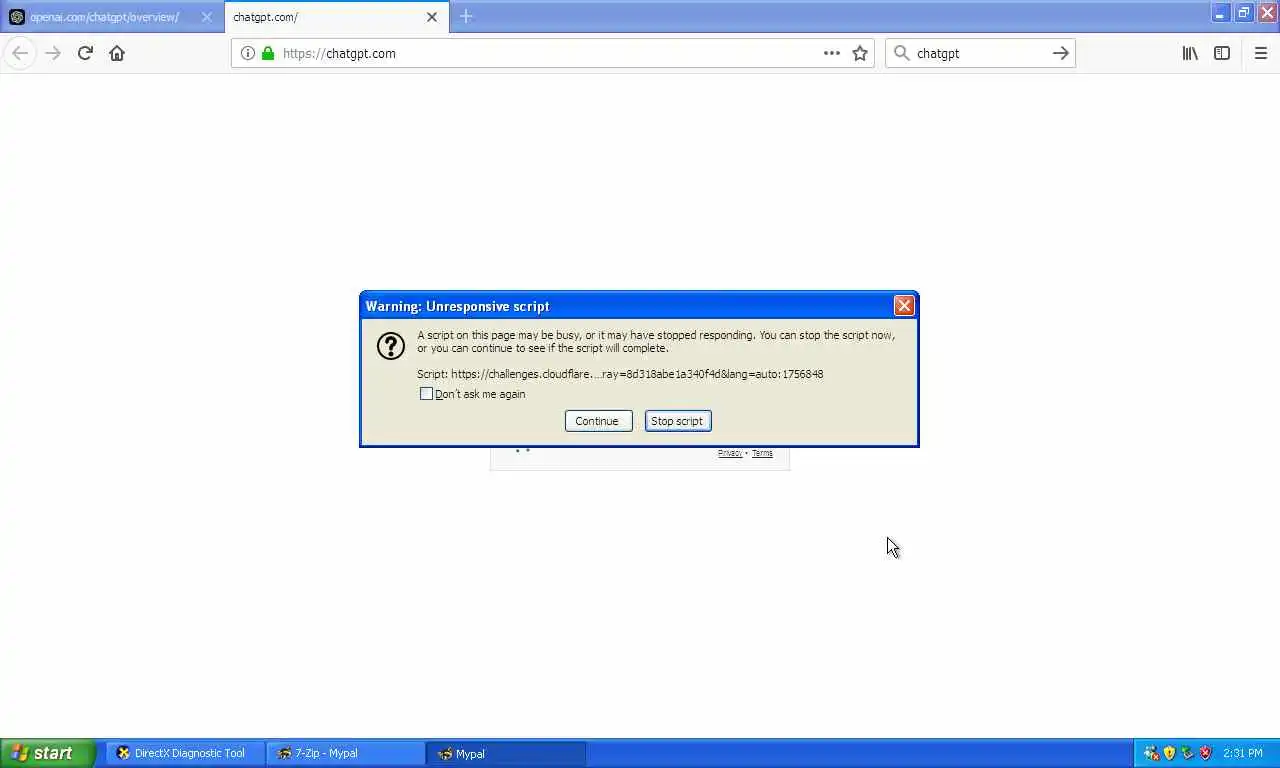Close the chatgpt.com tab
Screen dimensions: 1280x768
pos(432,17)
